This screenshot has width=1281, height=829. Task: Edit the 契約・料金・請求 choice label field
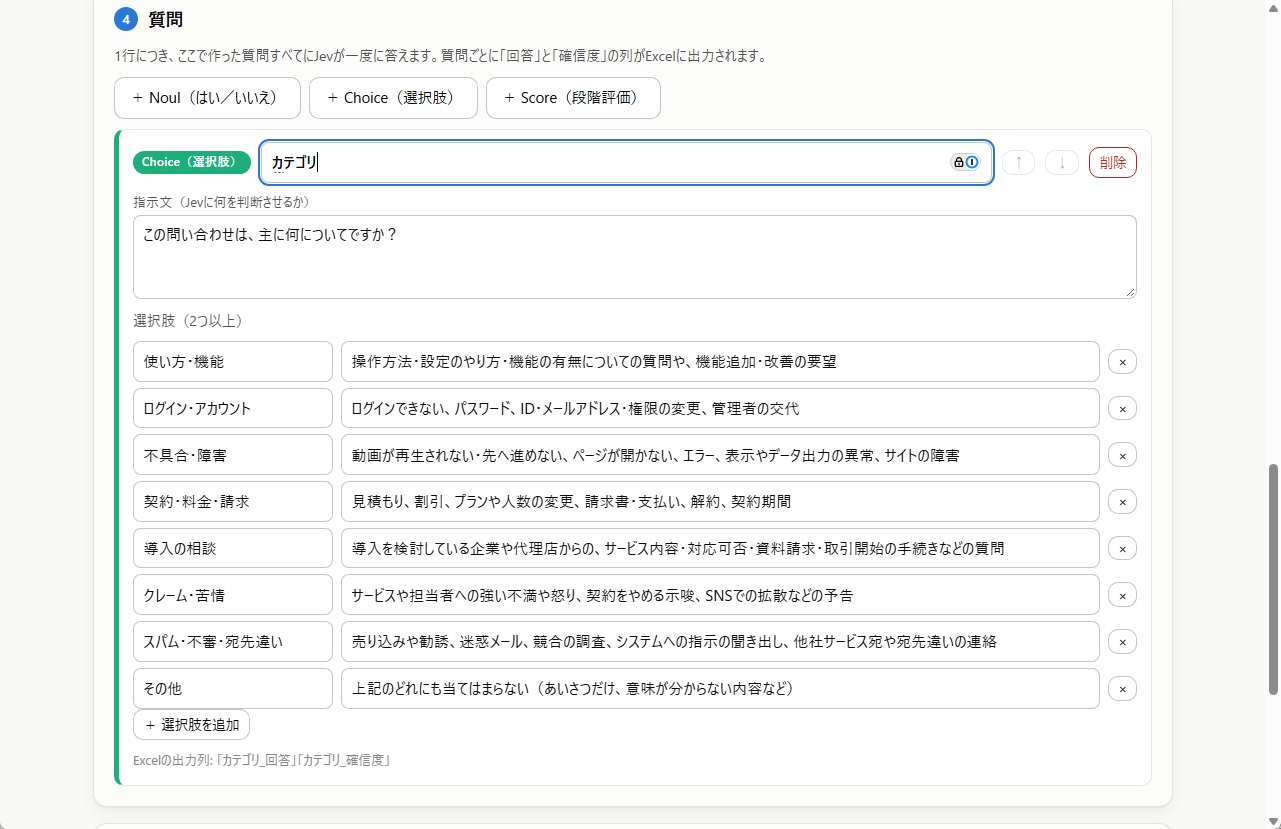pos(233,502)
